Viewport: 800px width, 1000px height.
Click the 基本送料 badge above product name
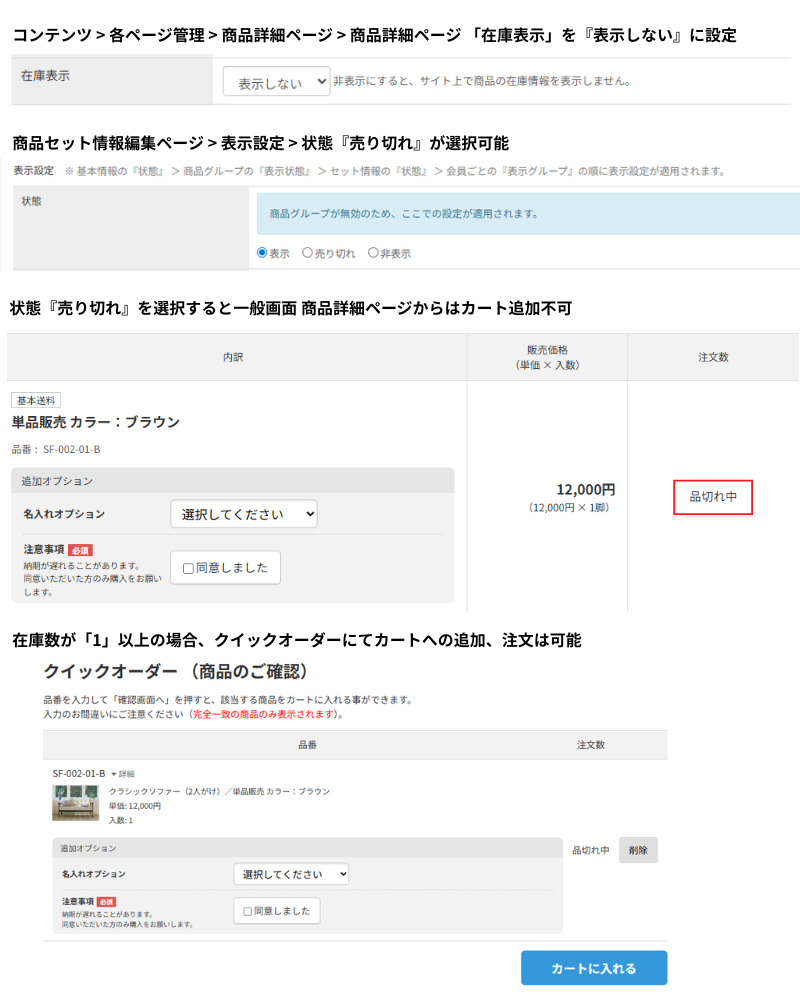click(36, 400)
